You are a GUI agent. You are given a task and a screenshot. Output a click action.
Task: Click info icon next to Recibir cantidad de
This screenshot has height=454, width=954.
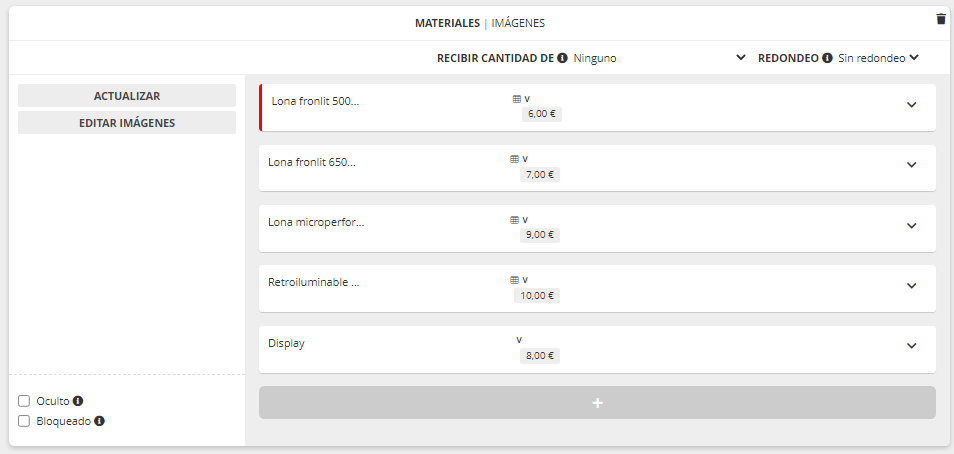click(x=563, y=58)
